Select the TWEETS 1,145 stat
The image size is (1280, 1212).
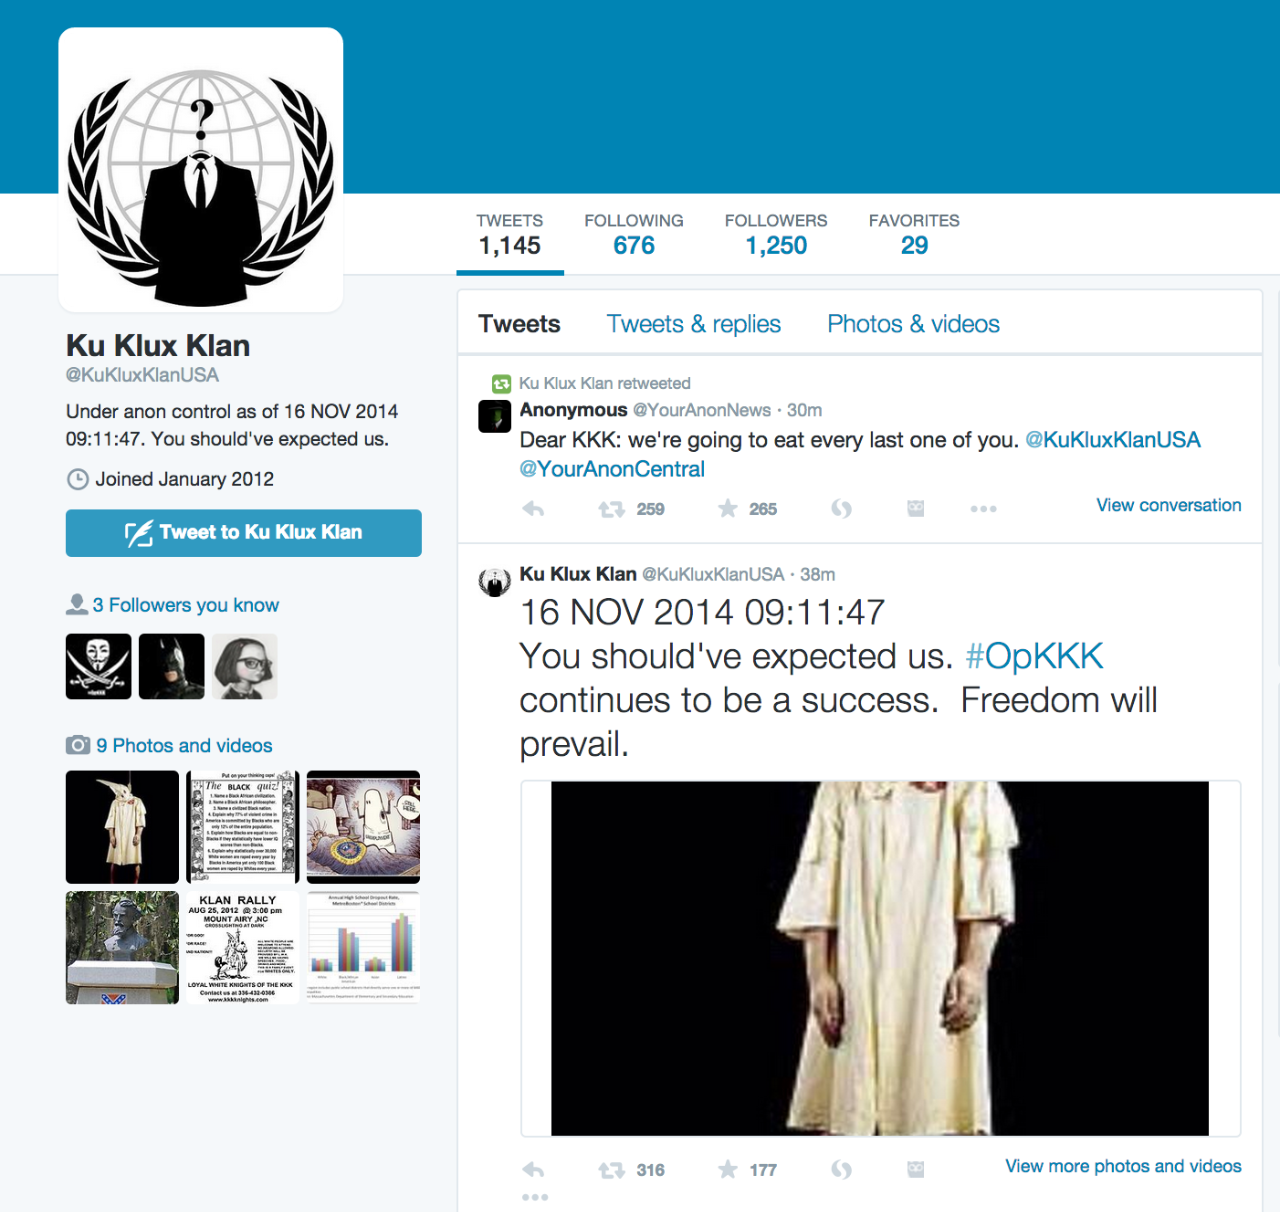(510, 235)
